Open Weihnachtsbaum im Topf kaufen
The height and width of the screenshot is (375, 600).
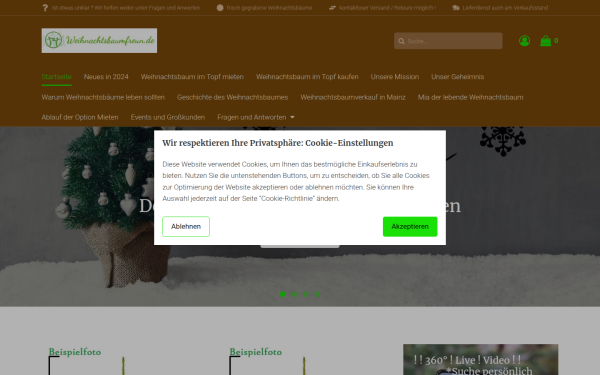307,77
